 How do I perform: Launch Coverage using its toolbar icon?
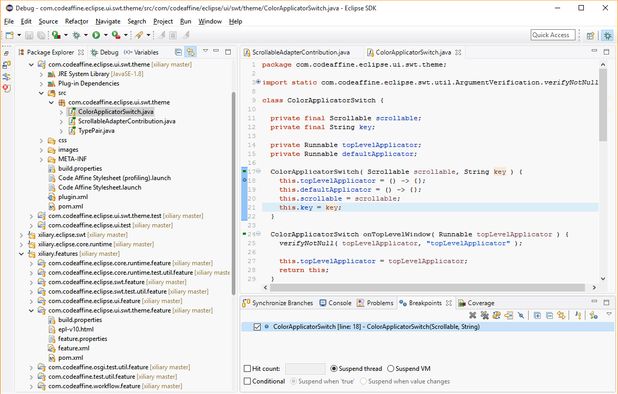[x=56, y=35]
